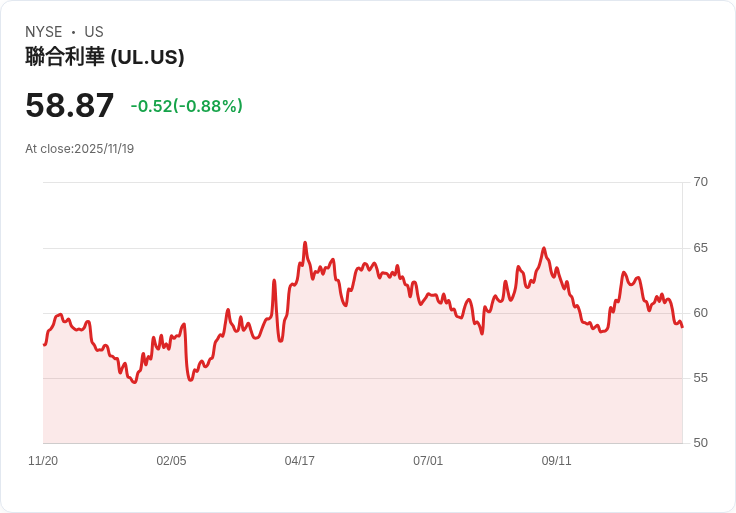736x513 pixels.
Task: Click the 07/01 x-axis date label
Action: (x=428, y=461)
